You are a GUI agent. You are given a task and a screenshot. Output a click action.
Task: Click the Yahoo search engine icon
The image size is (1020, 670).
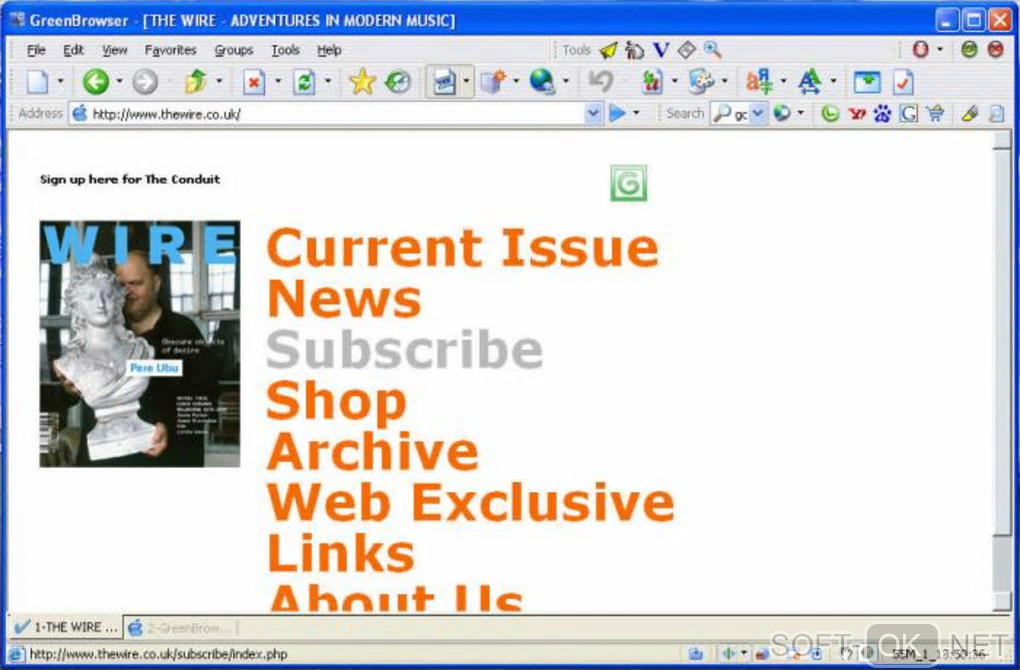point(857,114)
